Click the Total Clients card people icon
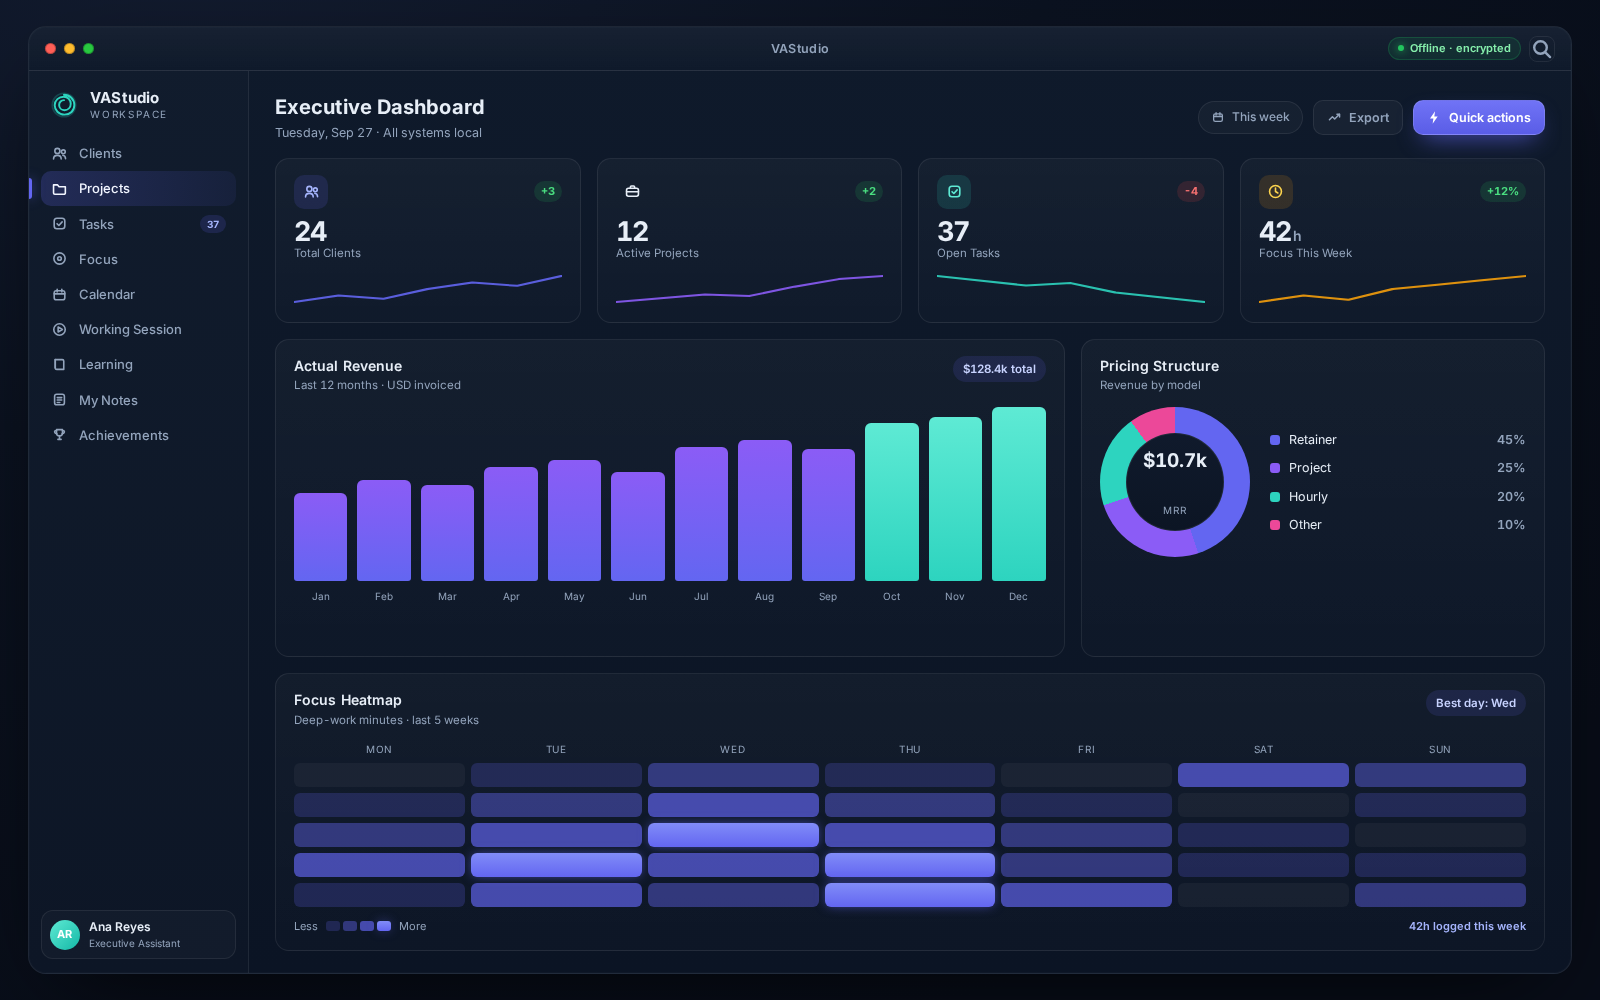 click(x=311, y=192)
